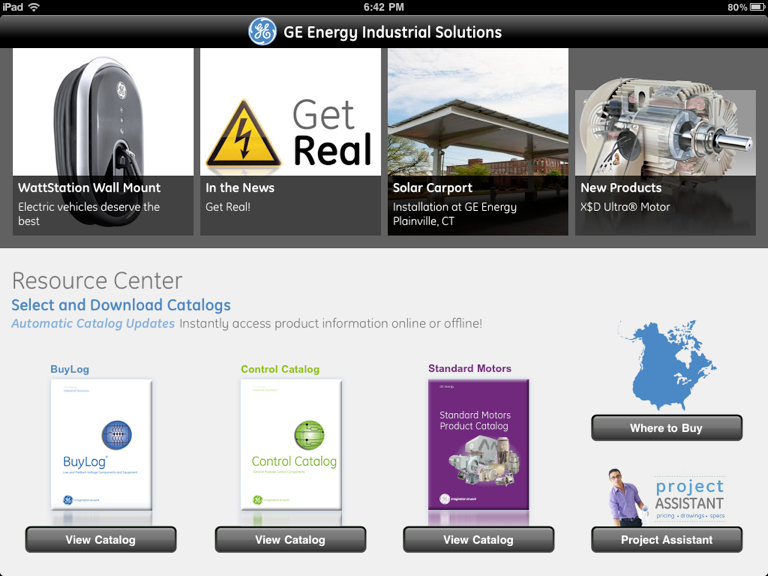Image resolution: width=768 pixels, height=576 pixels.
Task: Click the Select and Download Catalogs link
Action: pos(121,305)
